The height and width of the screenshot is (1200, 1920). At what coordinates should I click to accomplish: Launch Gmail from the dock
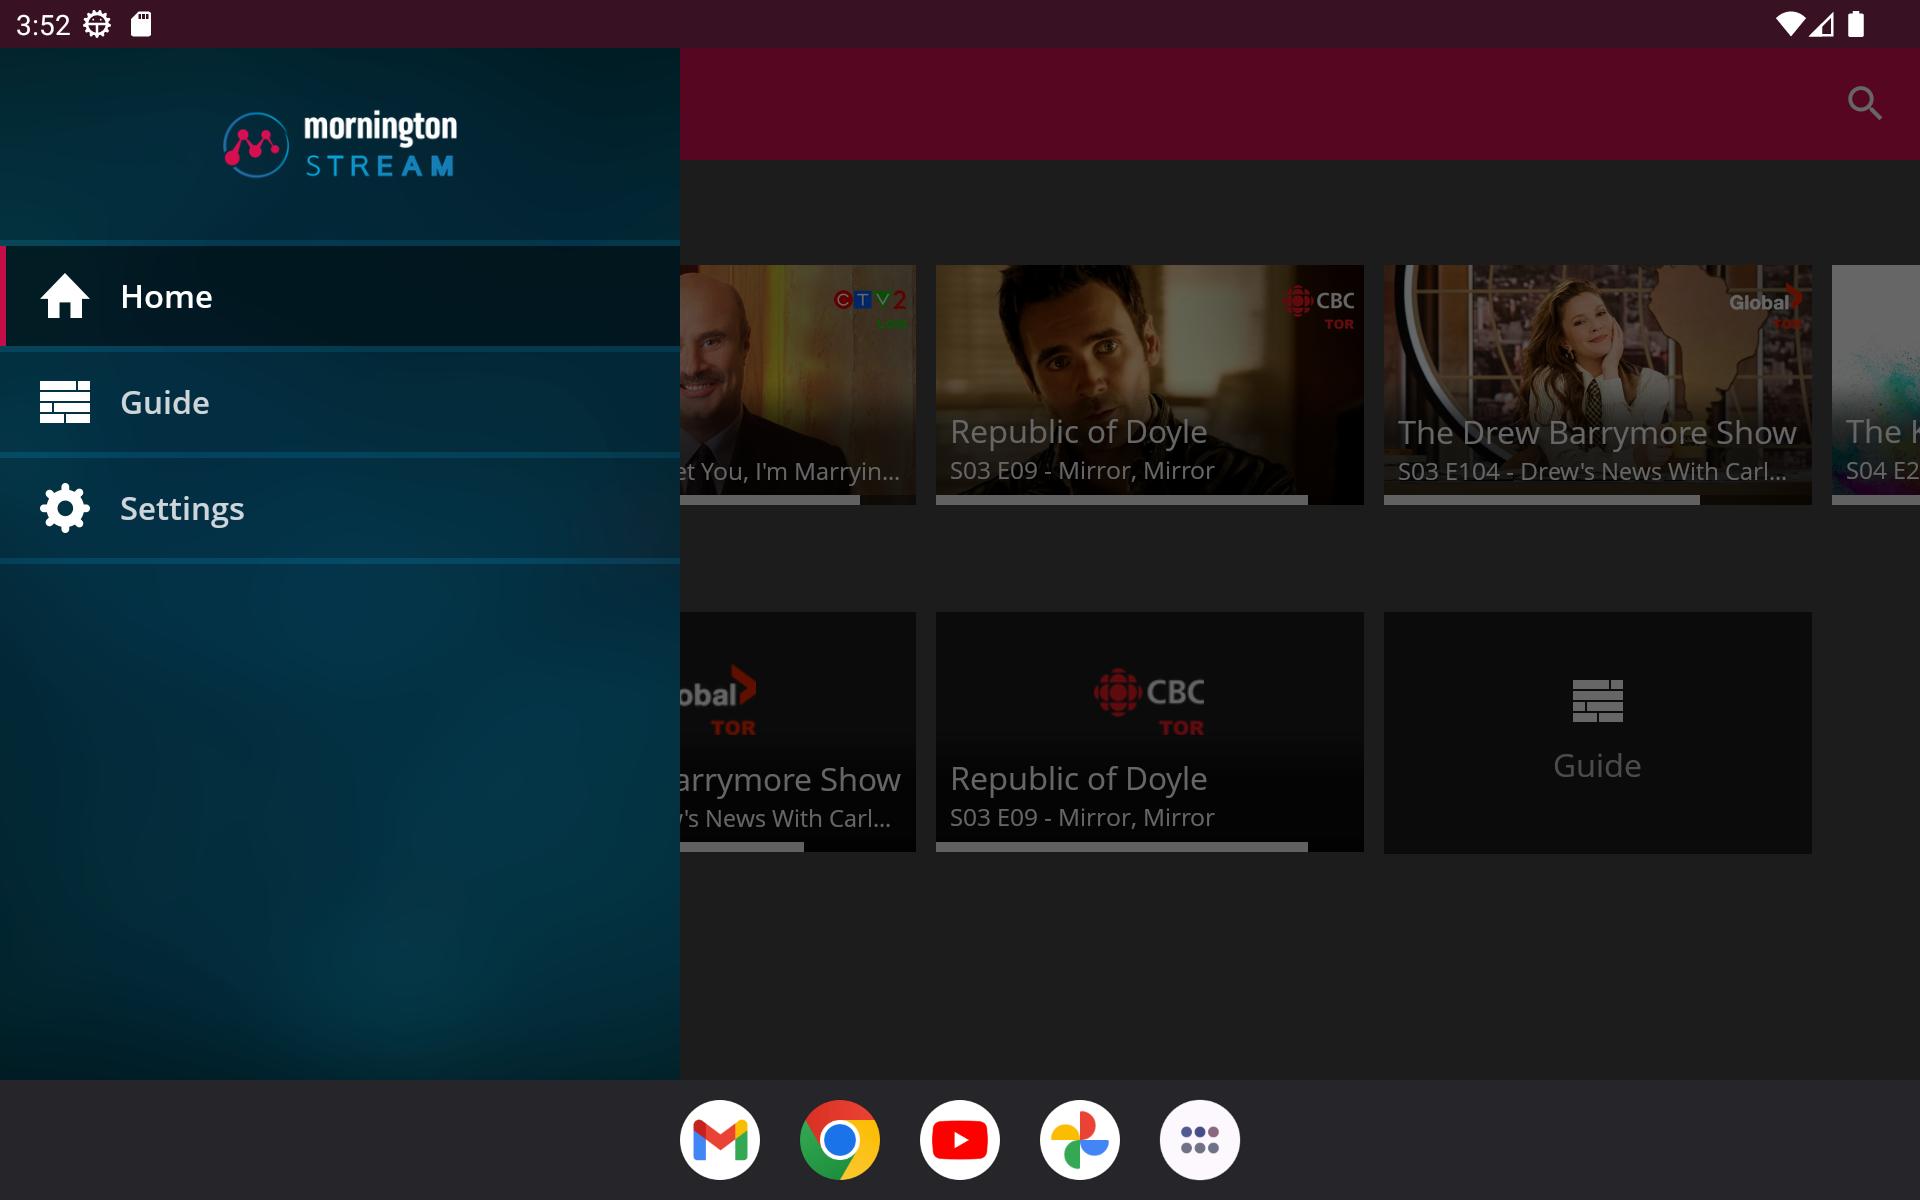[x=720, y=1140]
